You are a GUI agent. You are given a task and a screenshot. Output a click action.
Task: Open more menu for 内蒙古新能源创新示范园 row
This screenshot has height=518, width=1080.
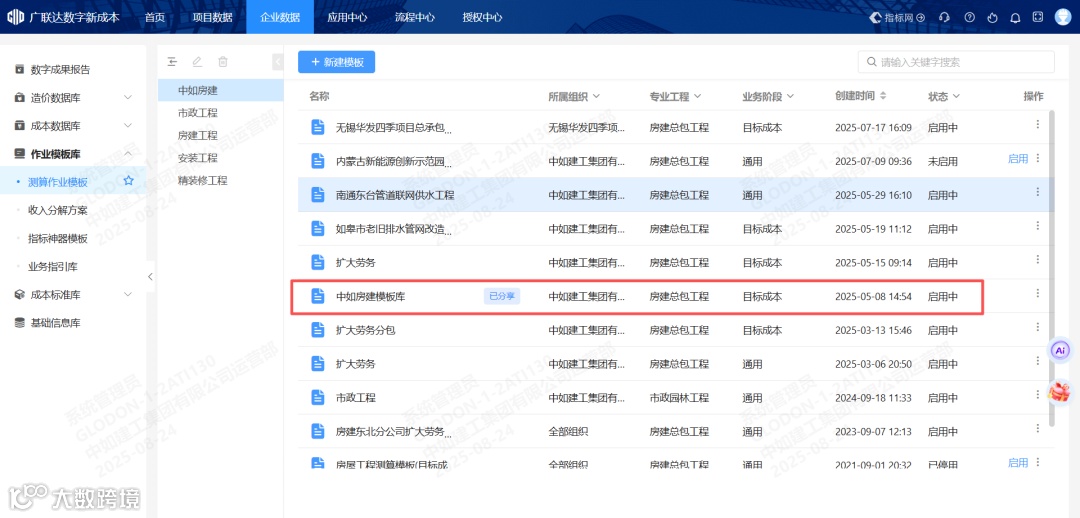1037,158
